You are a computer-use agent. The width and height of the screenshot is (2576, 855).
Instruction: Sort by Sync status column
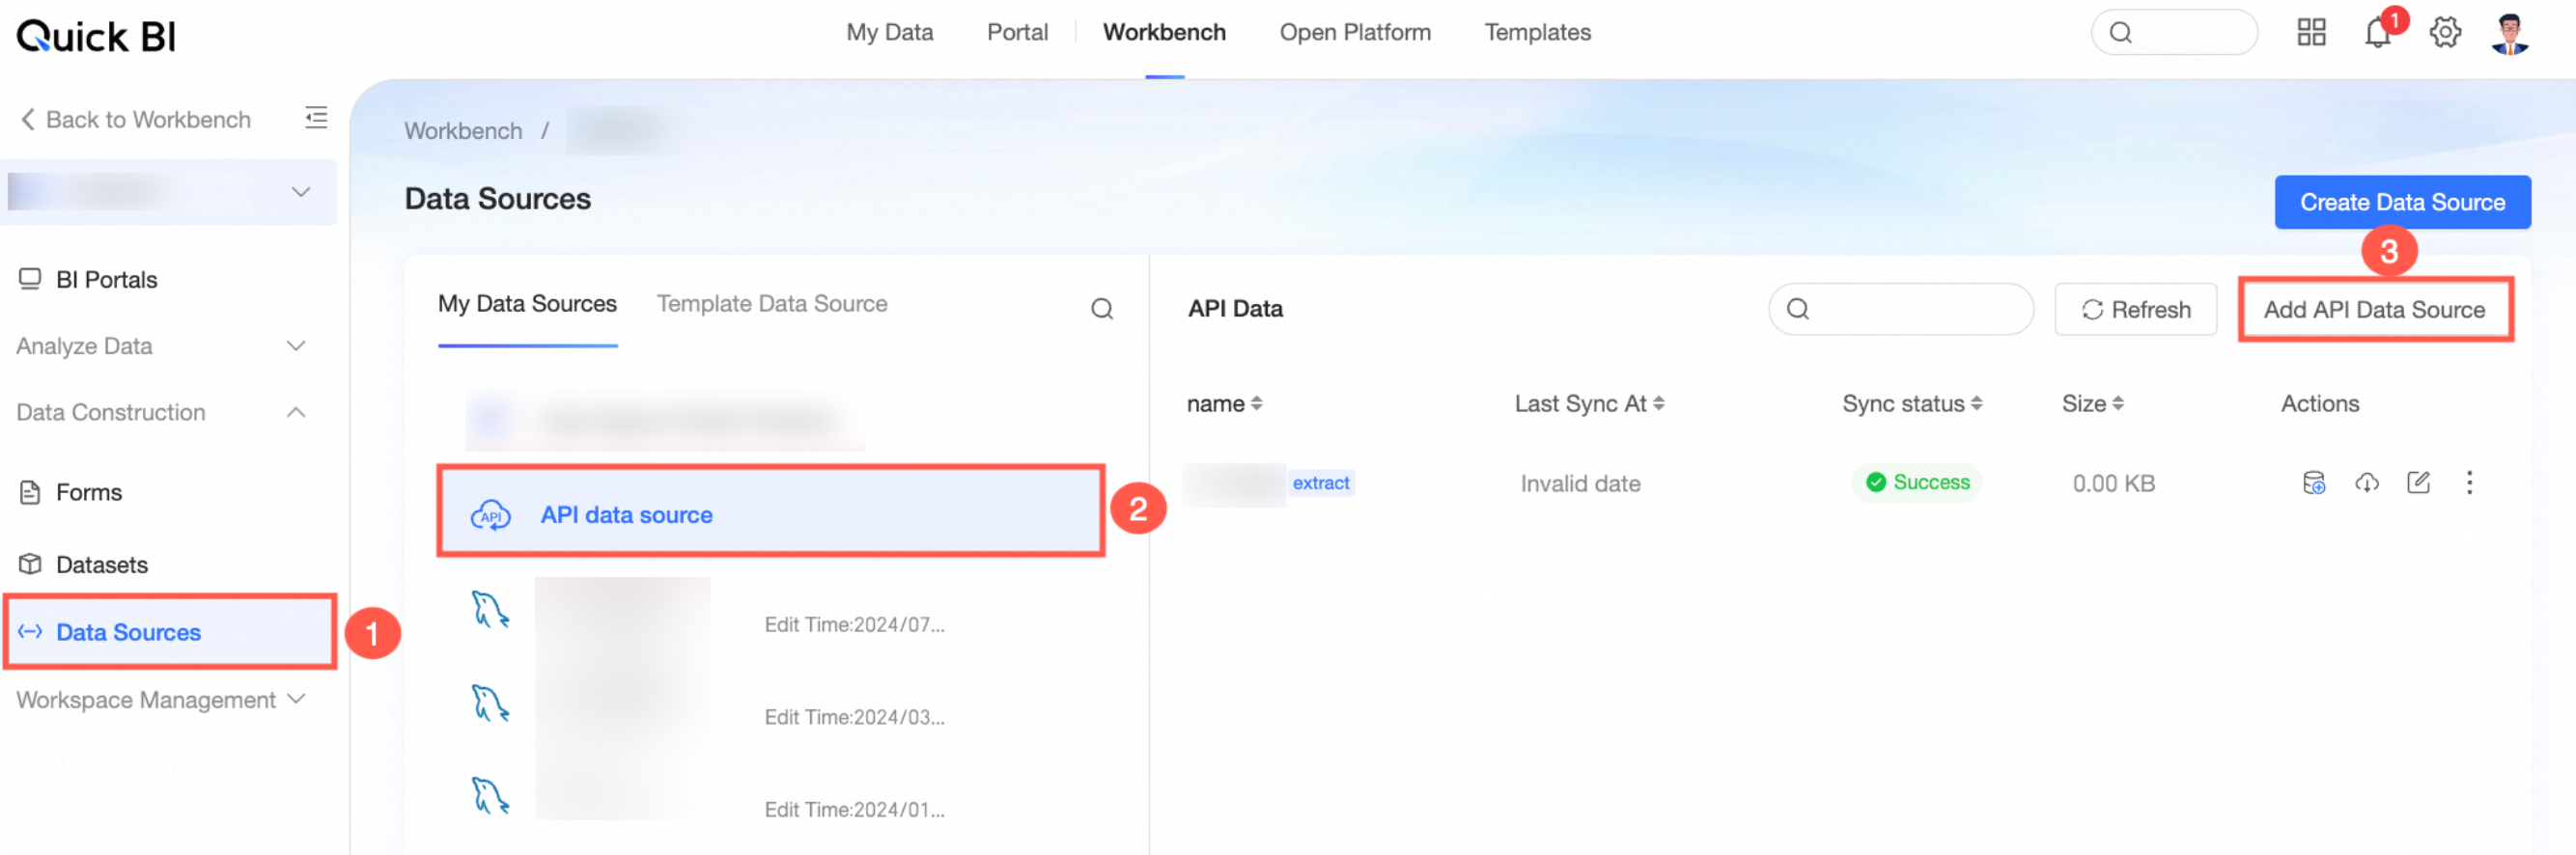[x=1912, y=404]
